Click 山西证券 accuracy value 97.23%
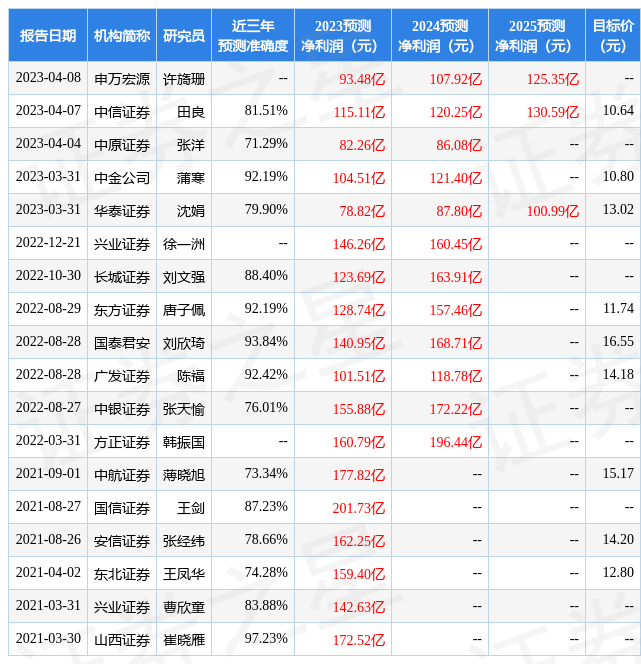 pyautogui.click(x=266, y=639)
